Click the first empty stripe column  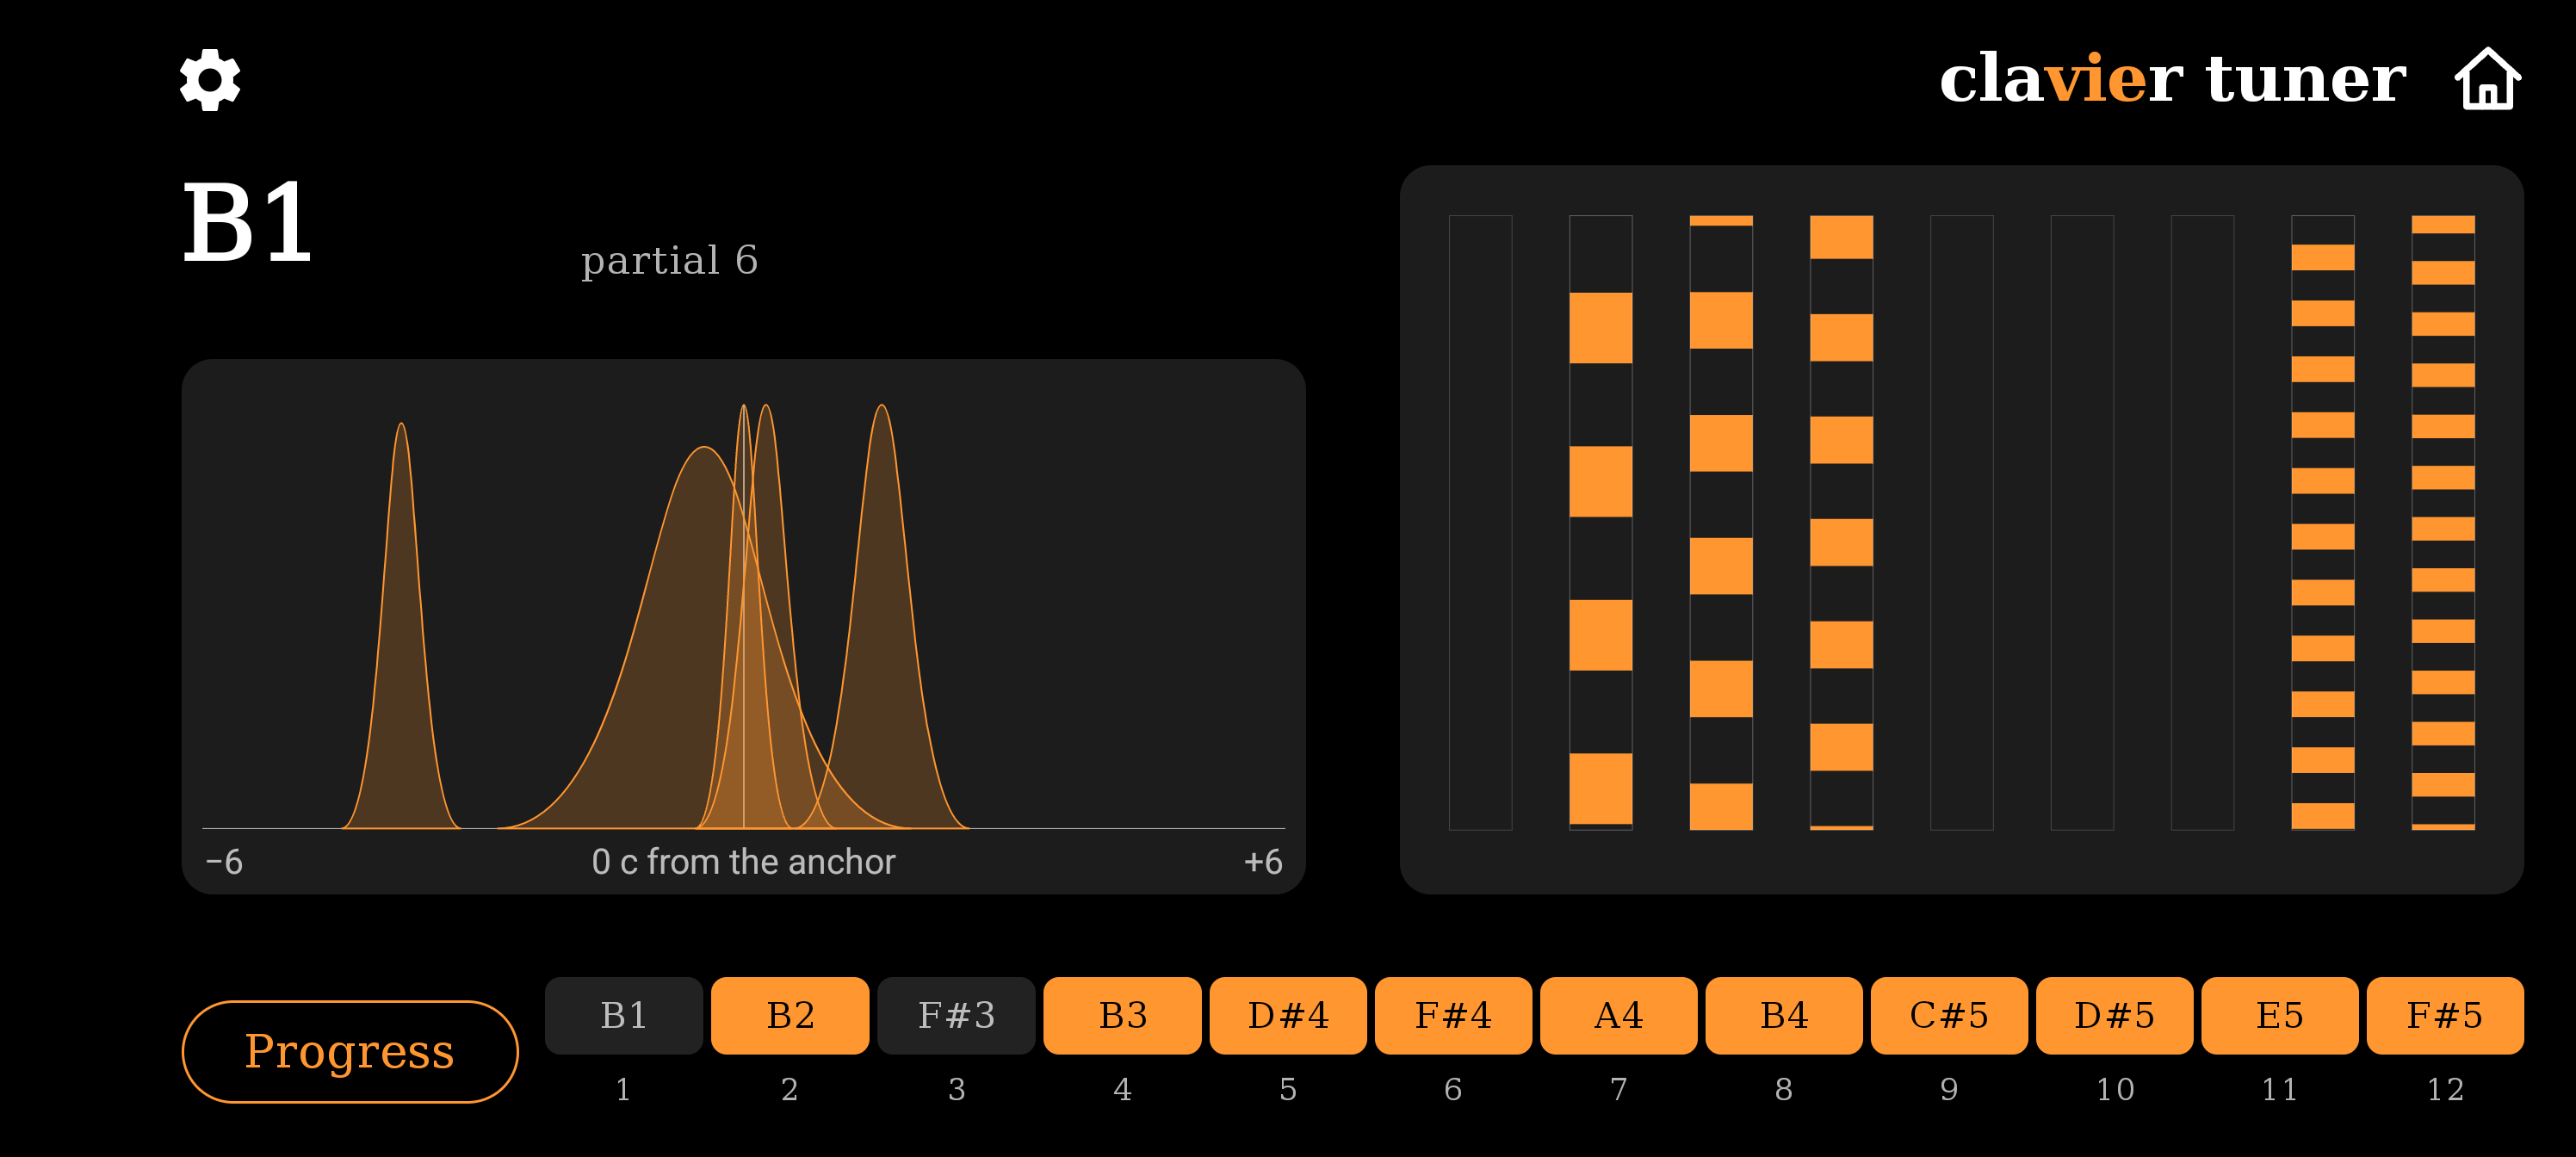pyautogui.click(x=1480, y=522)
